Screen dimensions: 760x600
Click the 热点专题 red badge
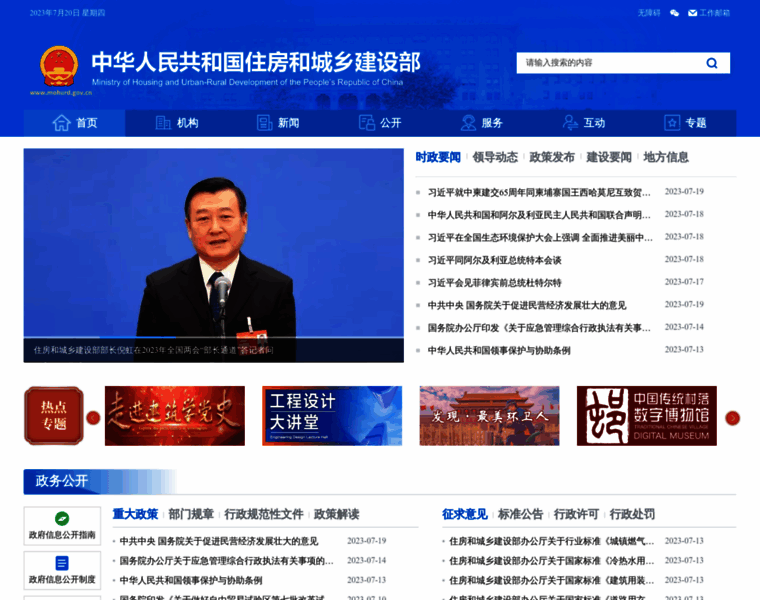(54, 416)
